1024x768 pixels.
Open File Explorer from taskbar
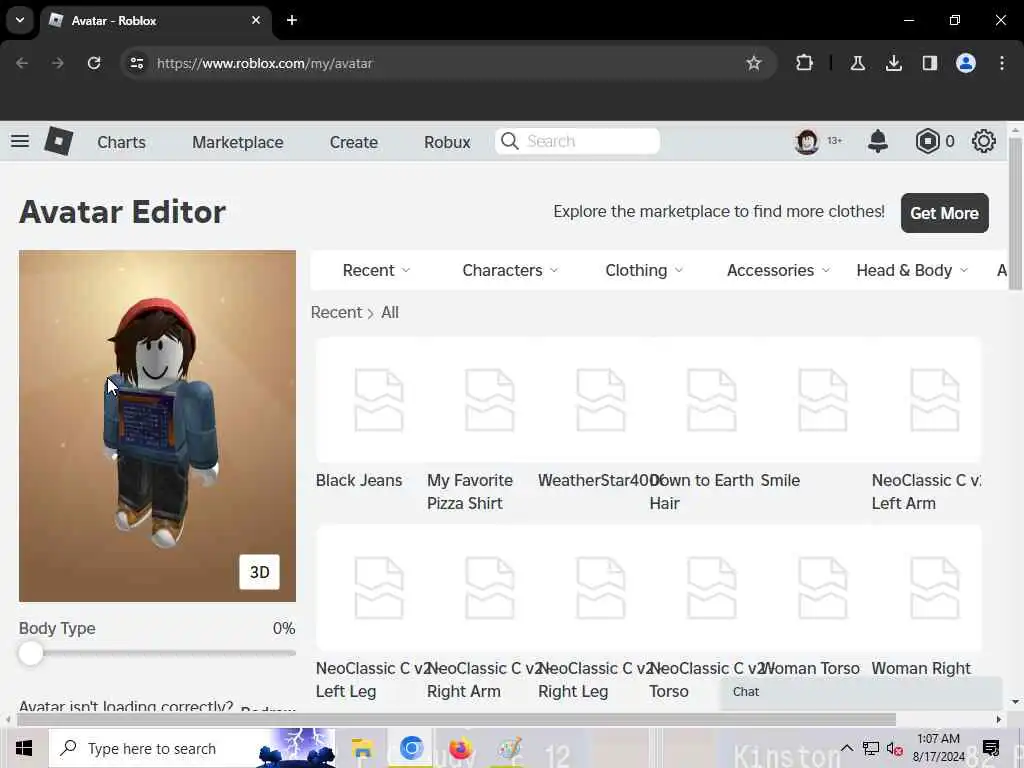pyautogui.click(x=362, y=748)
